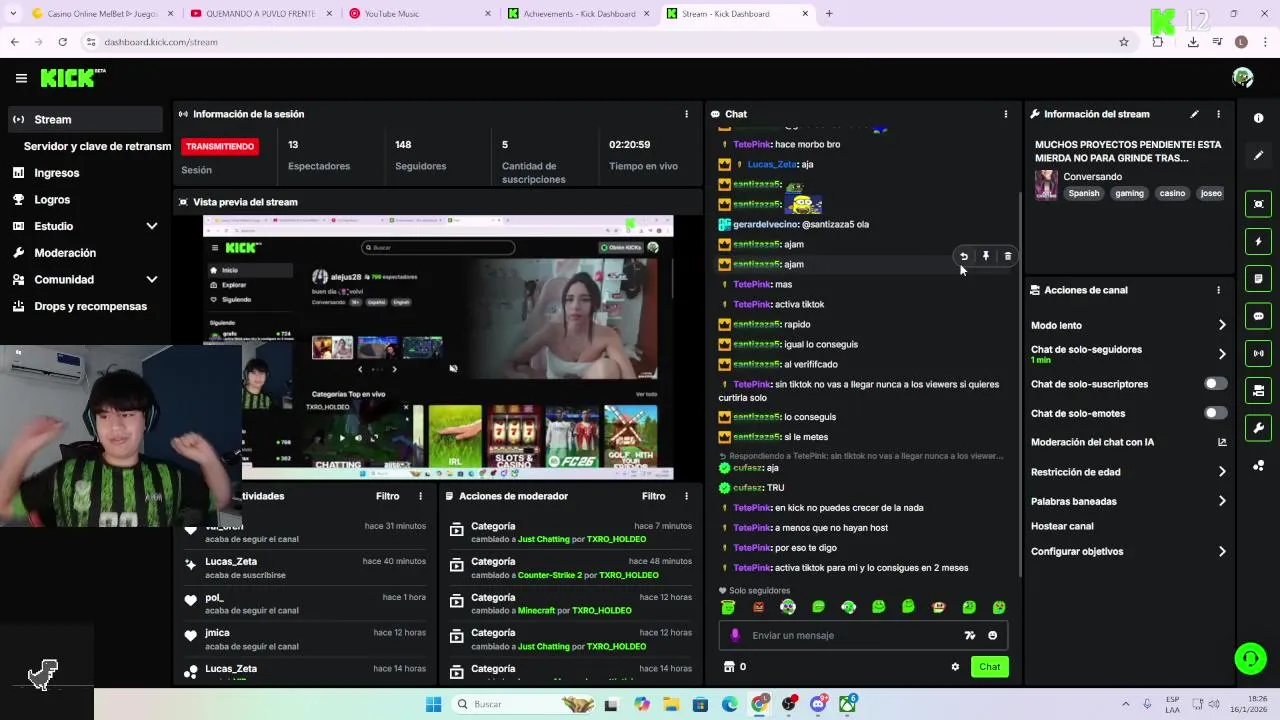Click Hostear canal
Screen dimensions: 1280x720
pyautogui.click(x=1062, y=526)
